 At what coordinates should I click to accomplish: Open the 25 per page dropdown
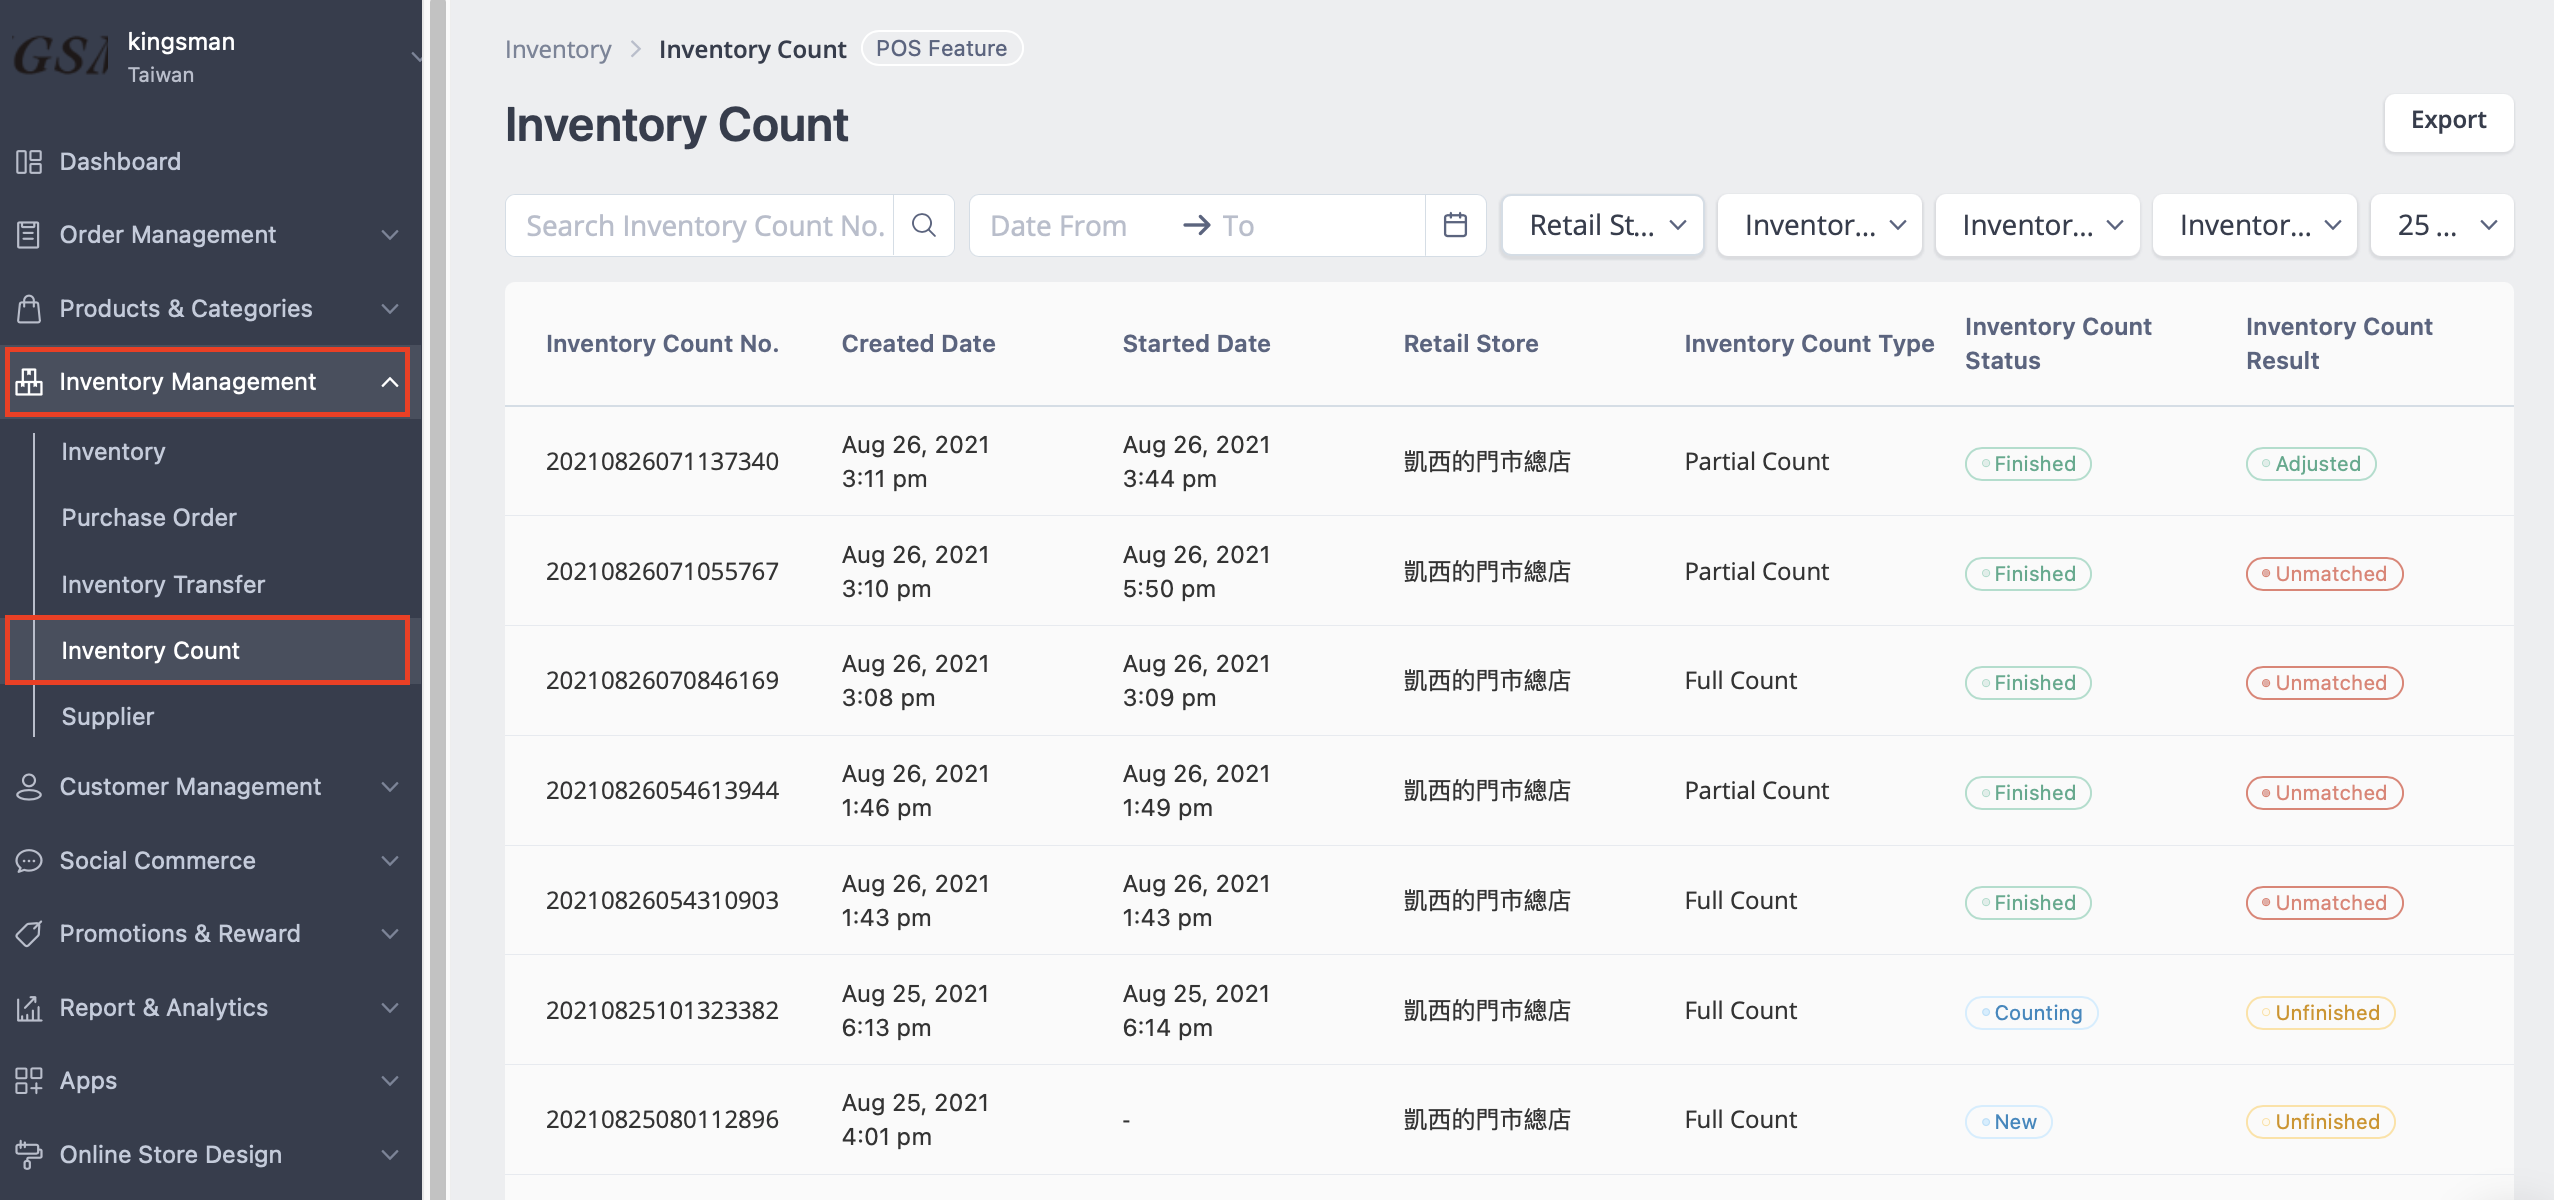coord(2441,226)
